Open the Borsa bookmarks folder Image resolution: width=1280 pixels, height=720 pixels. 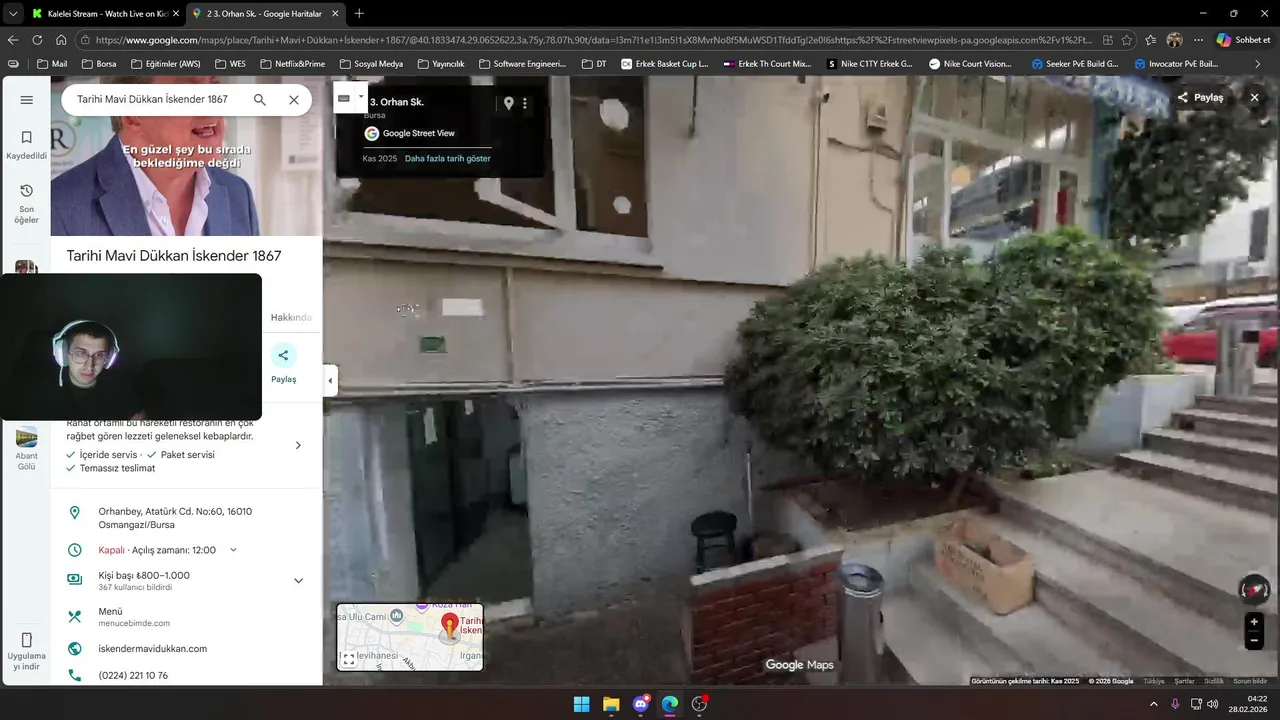pyautogui.click(x=99, y=64)
